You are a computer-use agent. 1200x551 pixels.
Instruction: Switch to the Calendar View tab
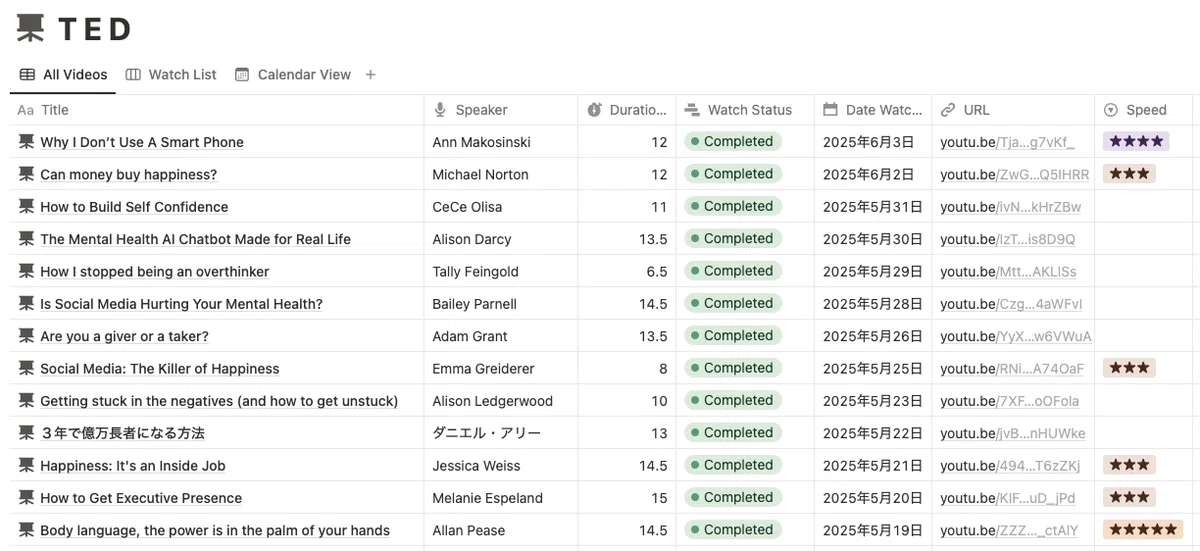pos(293,74)
